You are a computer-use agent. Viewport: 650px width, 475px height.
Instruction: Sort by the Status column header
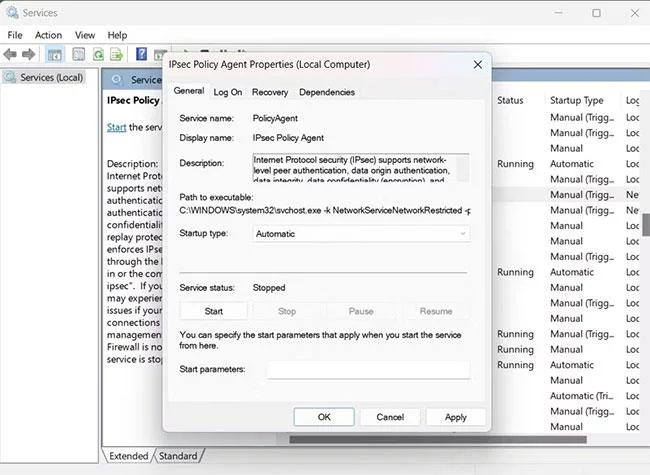(x=510, y=100)
